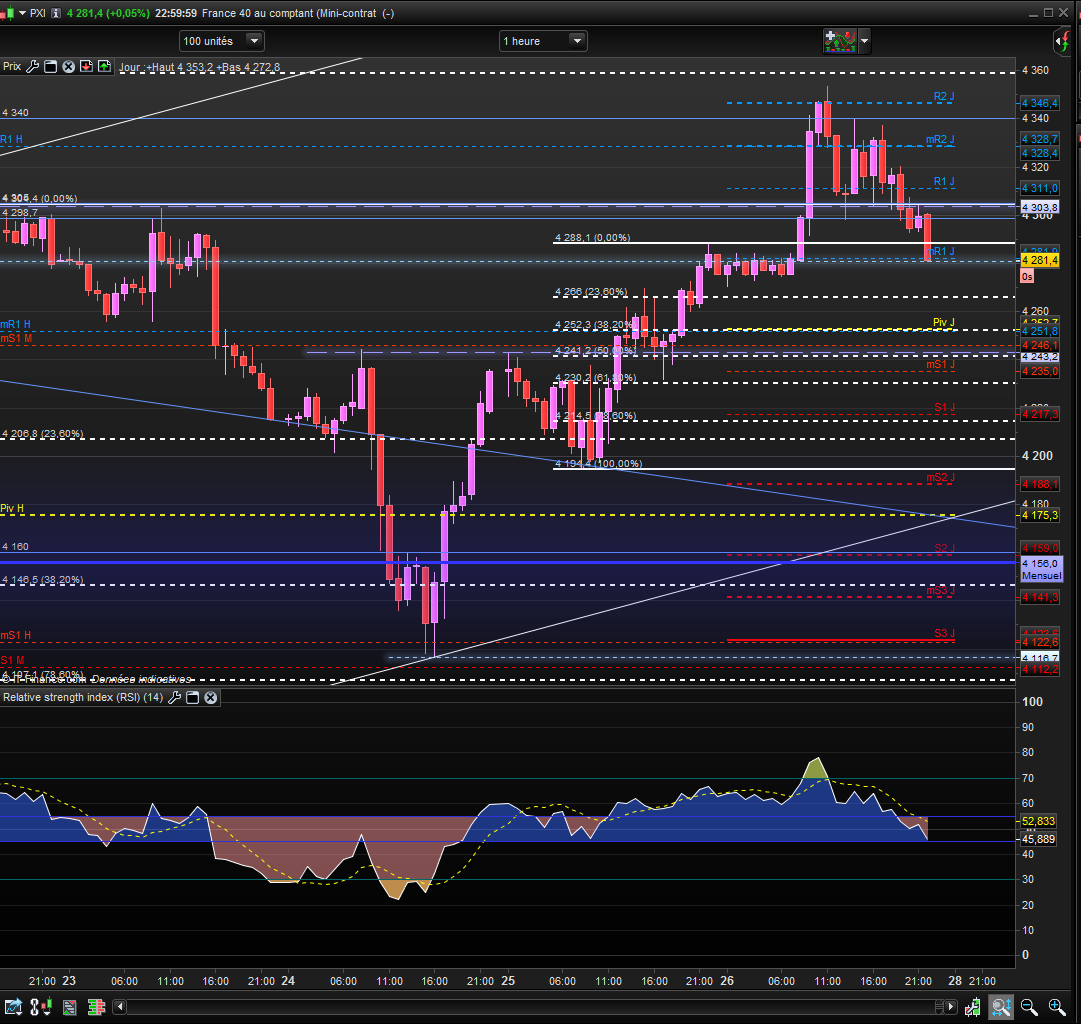Click the Prix panel label
The image size is (1081, 1024).
pyautogui.click(x=12, y=67)
